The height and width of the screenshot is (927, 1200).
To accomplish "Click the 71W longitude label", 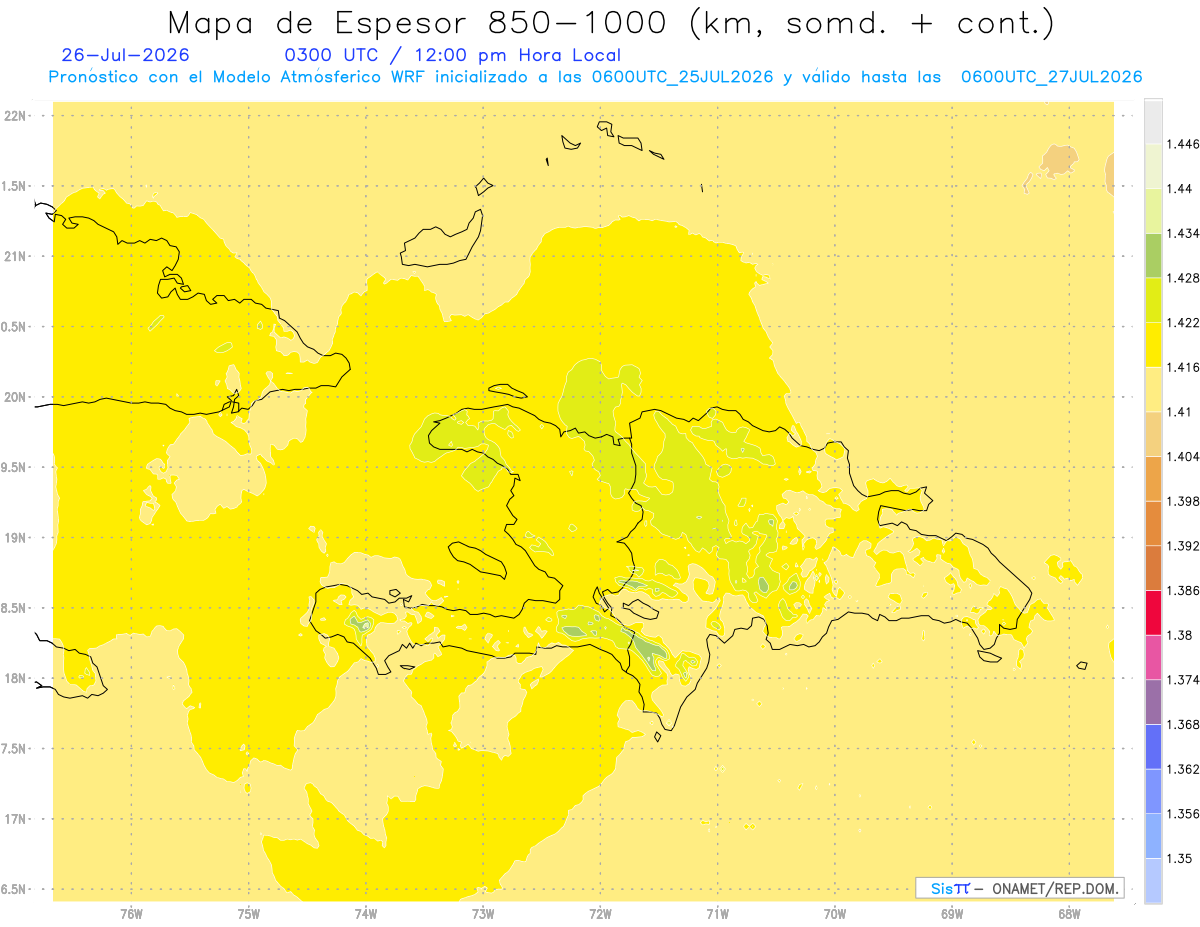I will 717,914.
